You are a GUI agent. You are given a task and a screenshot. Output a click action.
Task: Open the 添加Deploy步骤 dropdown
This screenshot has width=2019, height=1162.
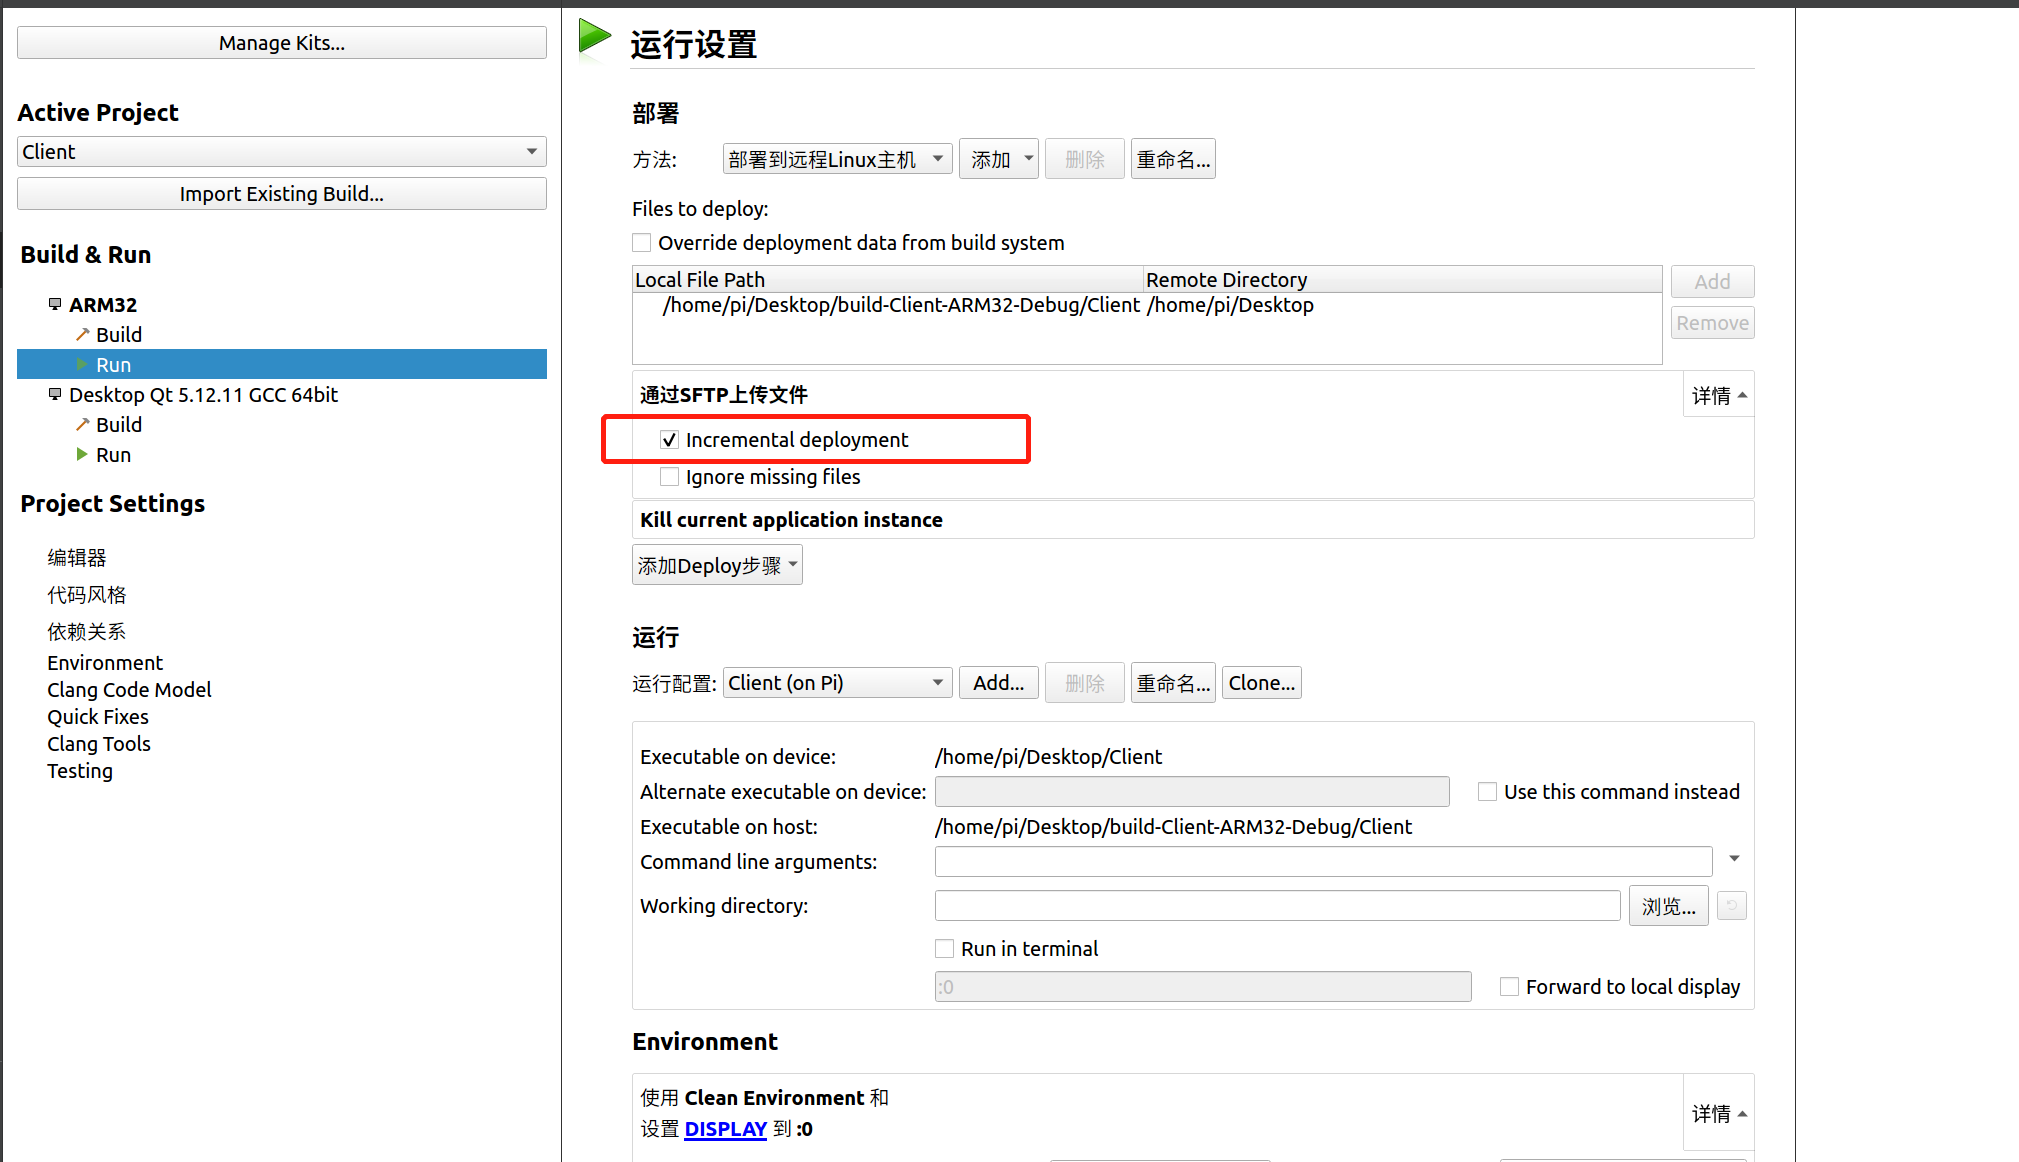717,565
